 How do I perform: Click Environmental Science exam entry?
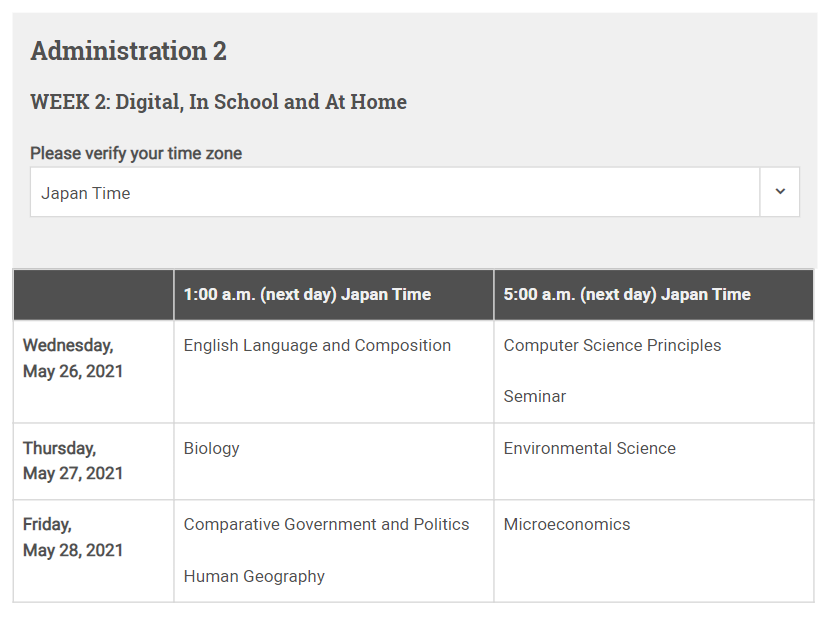(590, 448)
